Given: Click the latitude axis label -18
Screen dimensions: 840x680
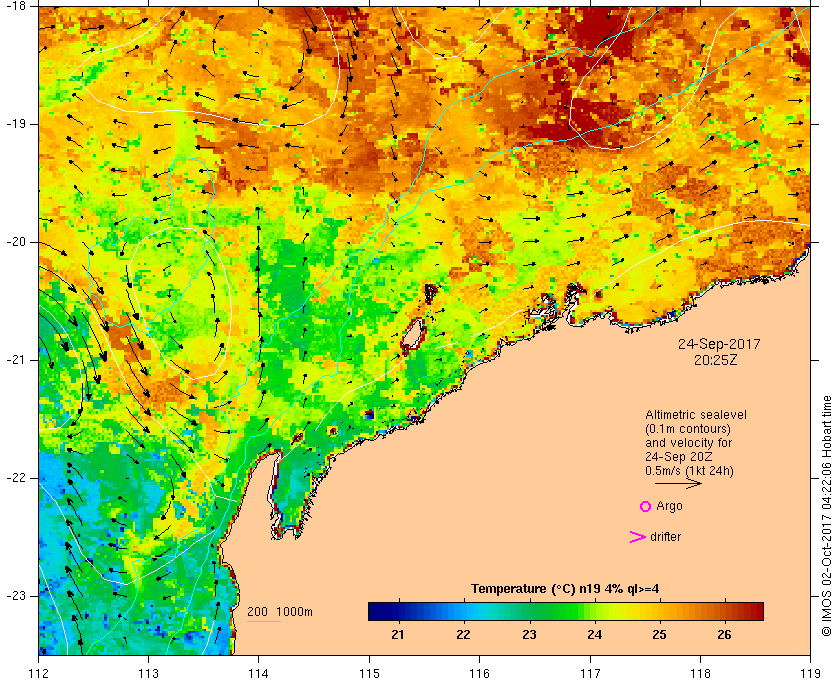Looking at the screenshot, I should tap(14, 6).
